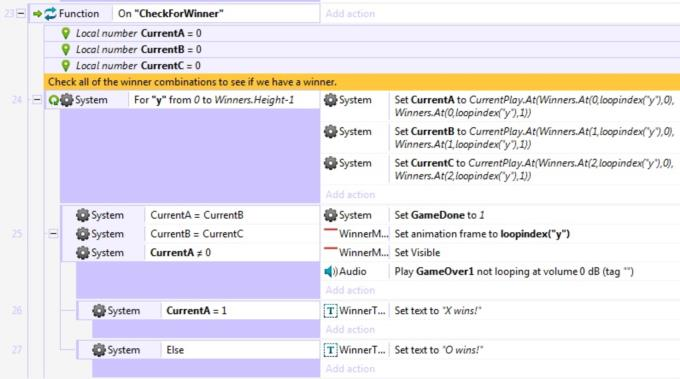Add action to the CheckForWinner function event
680x379 pixels.
(x=350, y=14)
